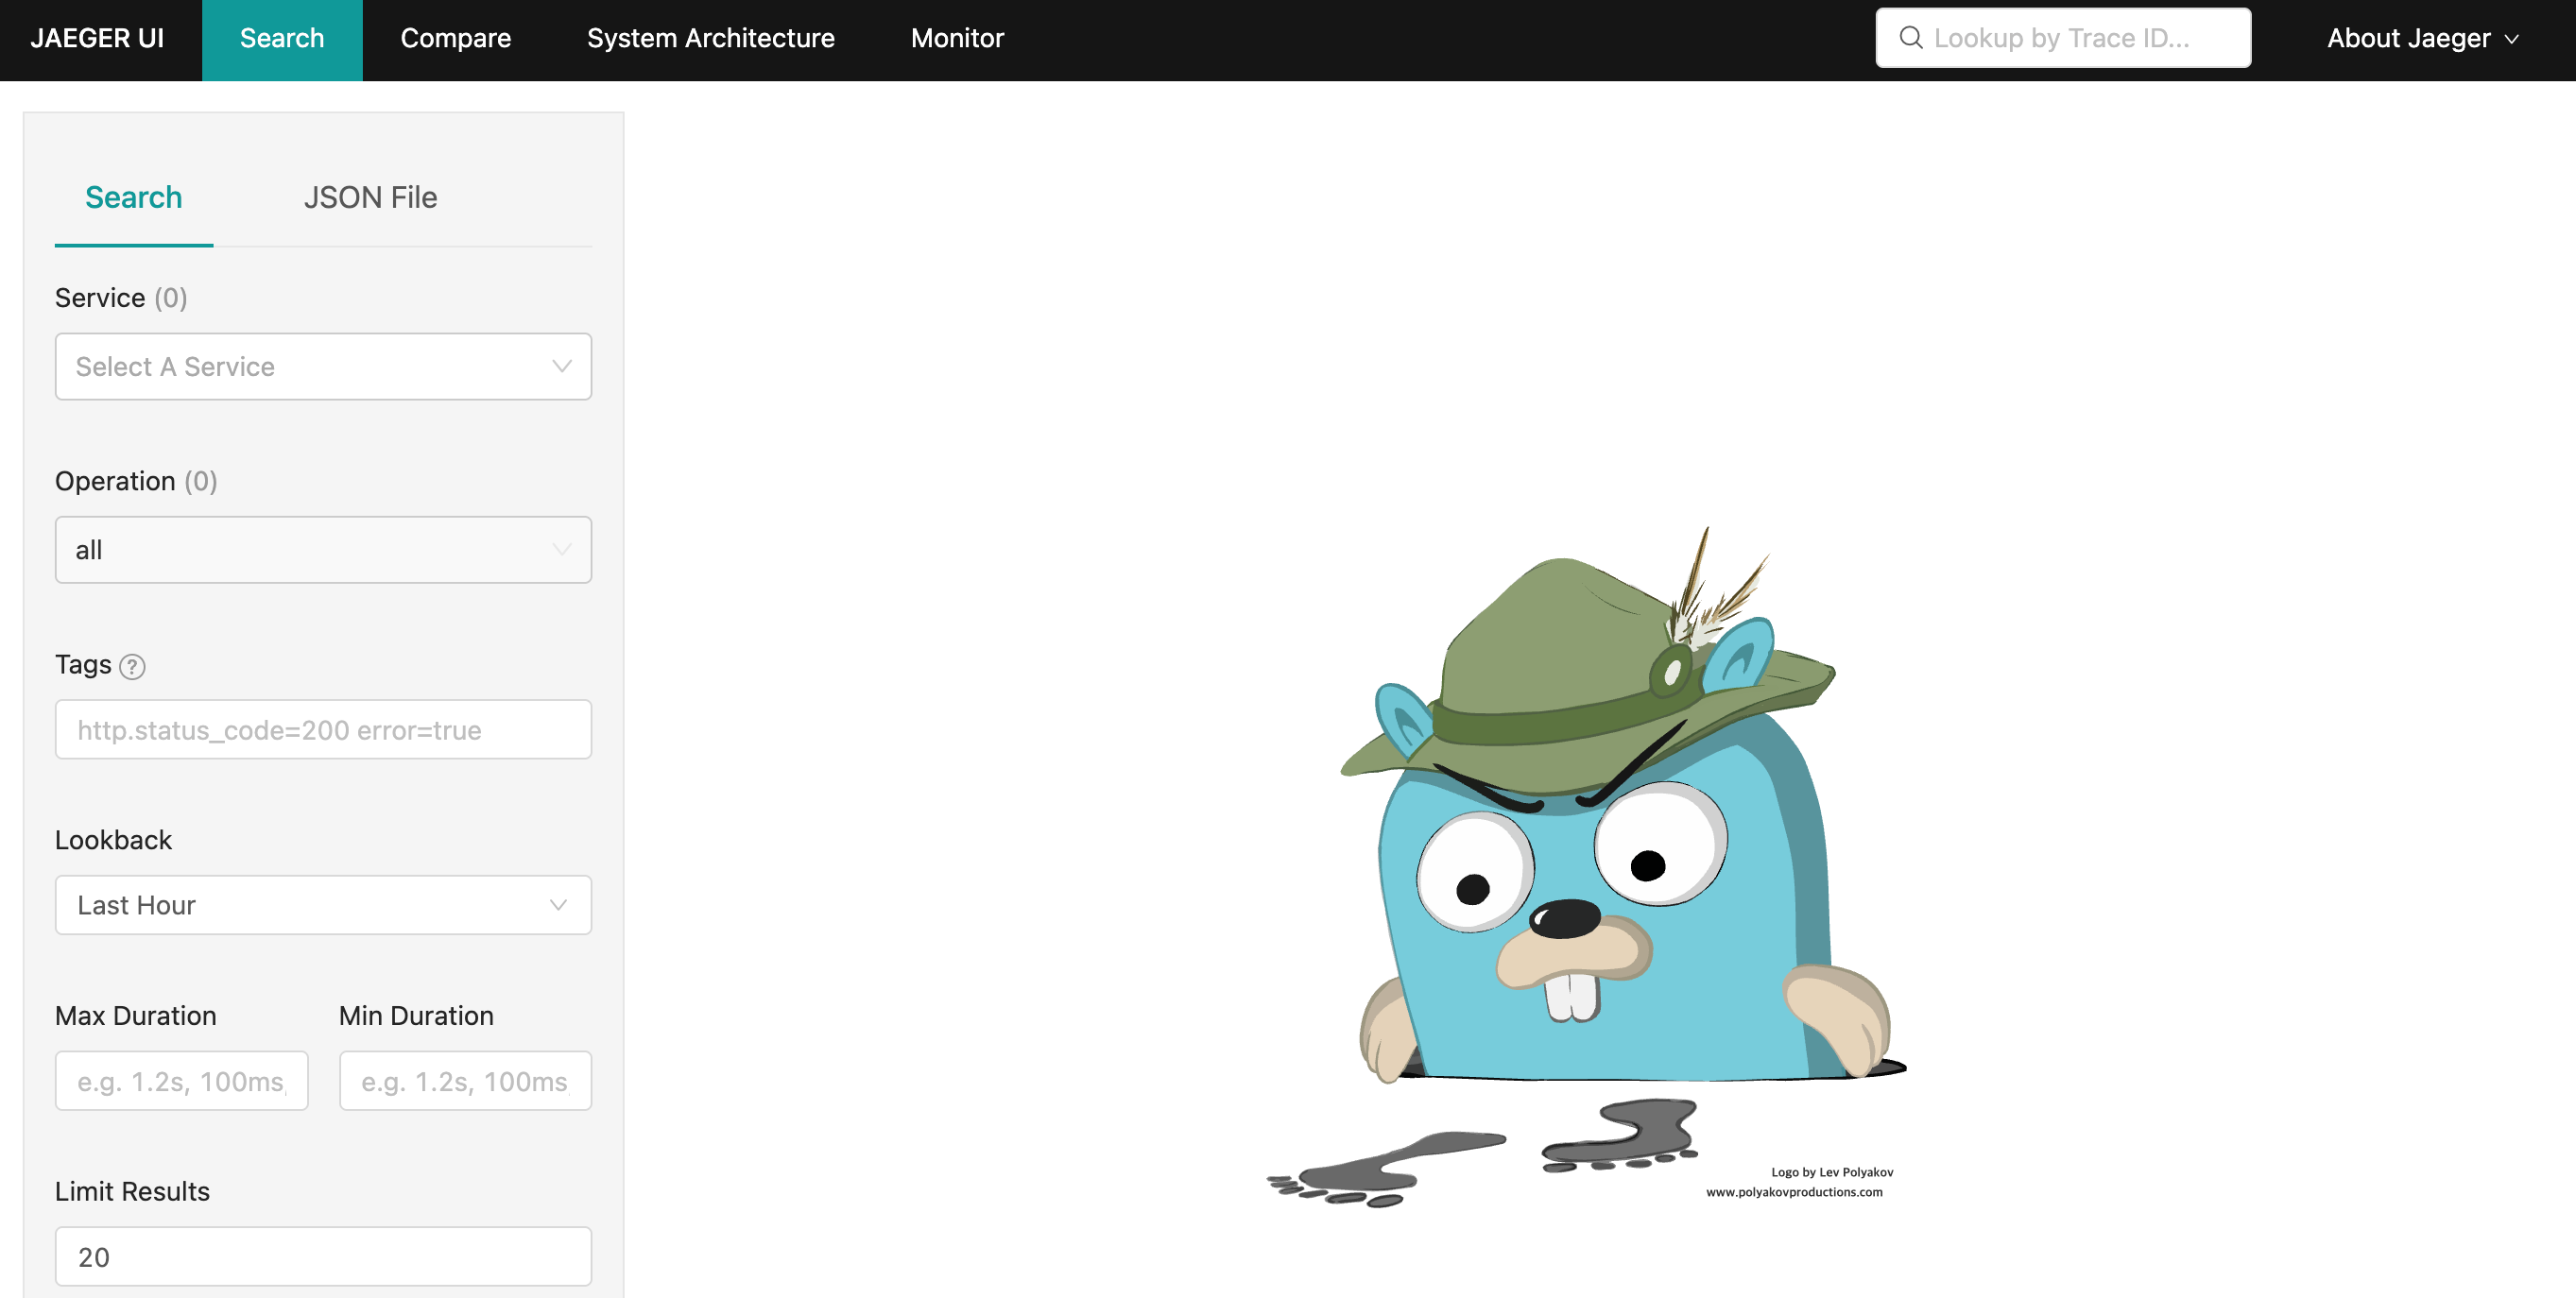Image resolution: width=2576 pixels, height=1298 pixels.
Task: Navigate to the Monitor page
Action: pos(956,38)
